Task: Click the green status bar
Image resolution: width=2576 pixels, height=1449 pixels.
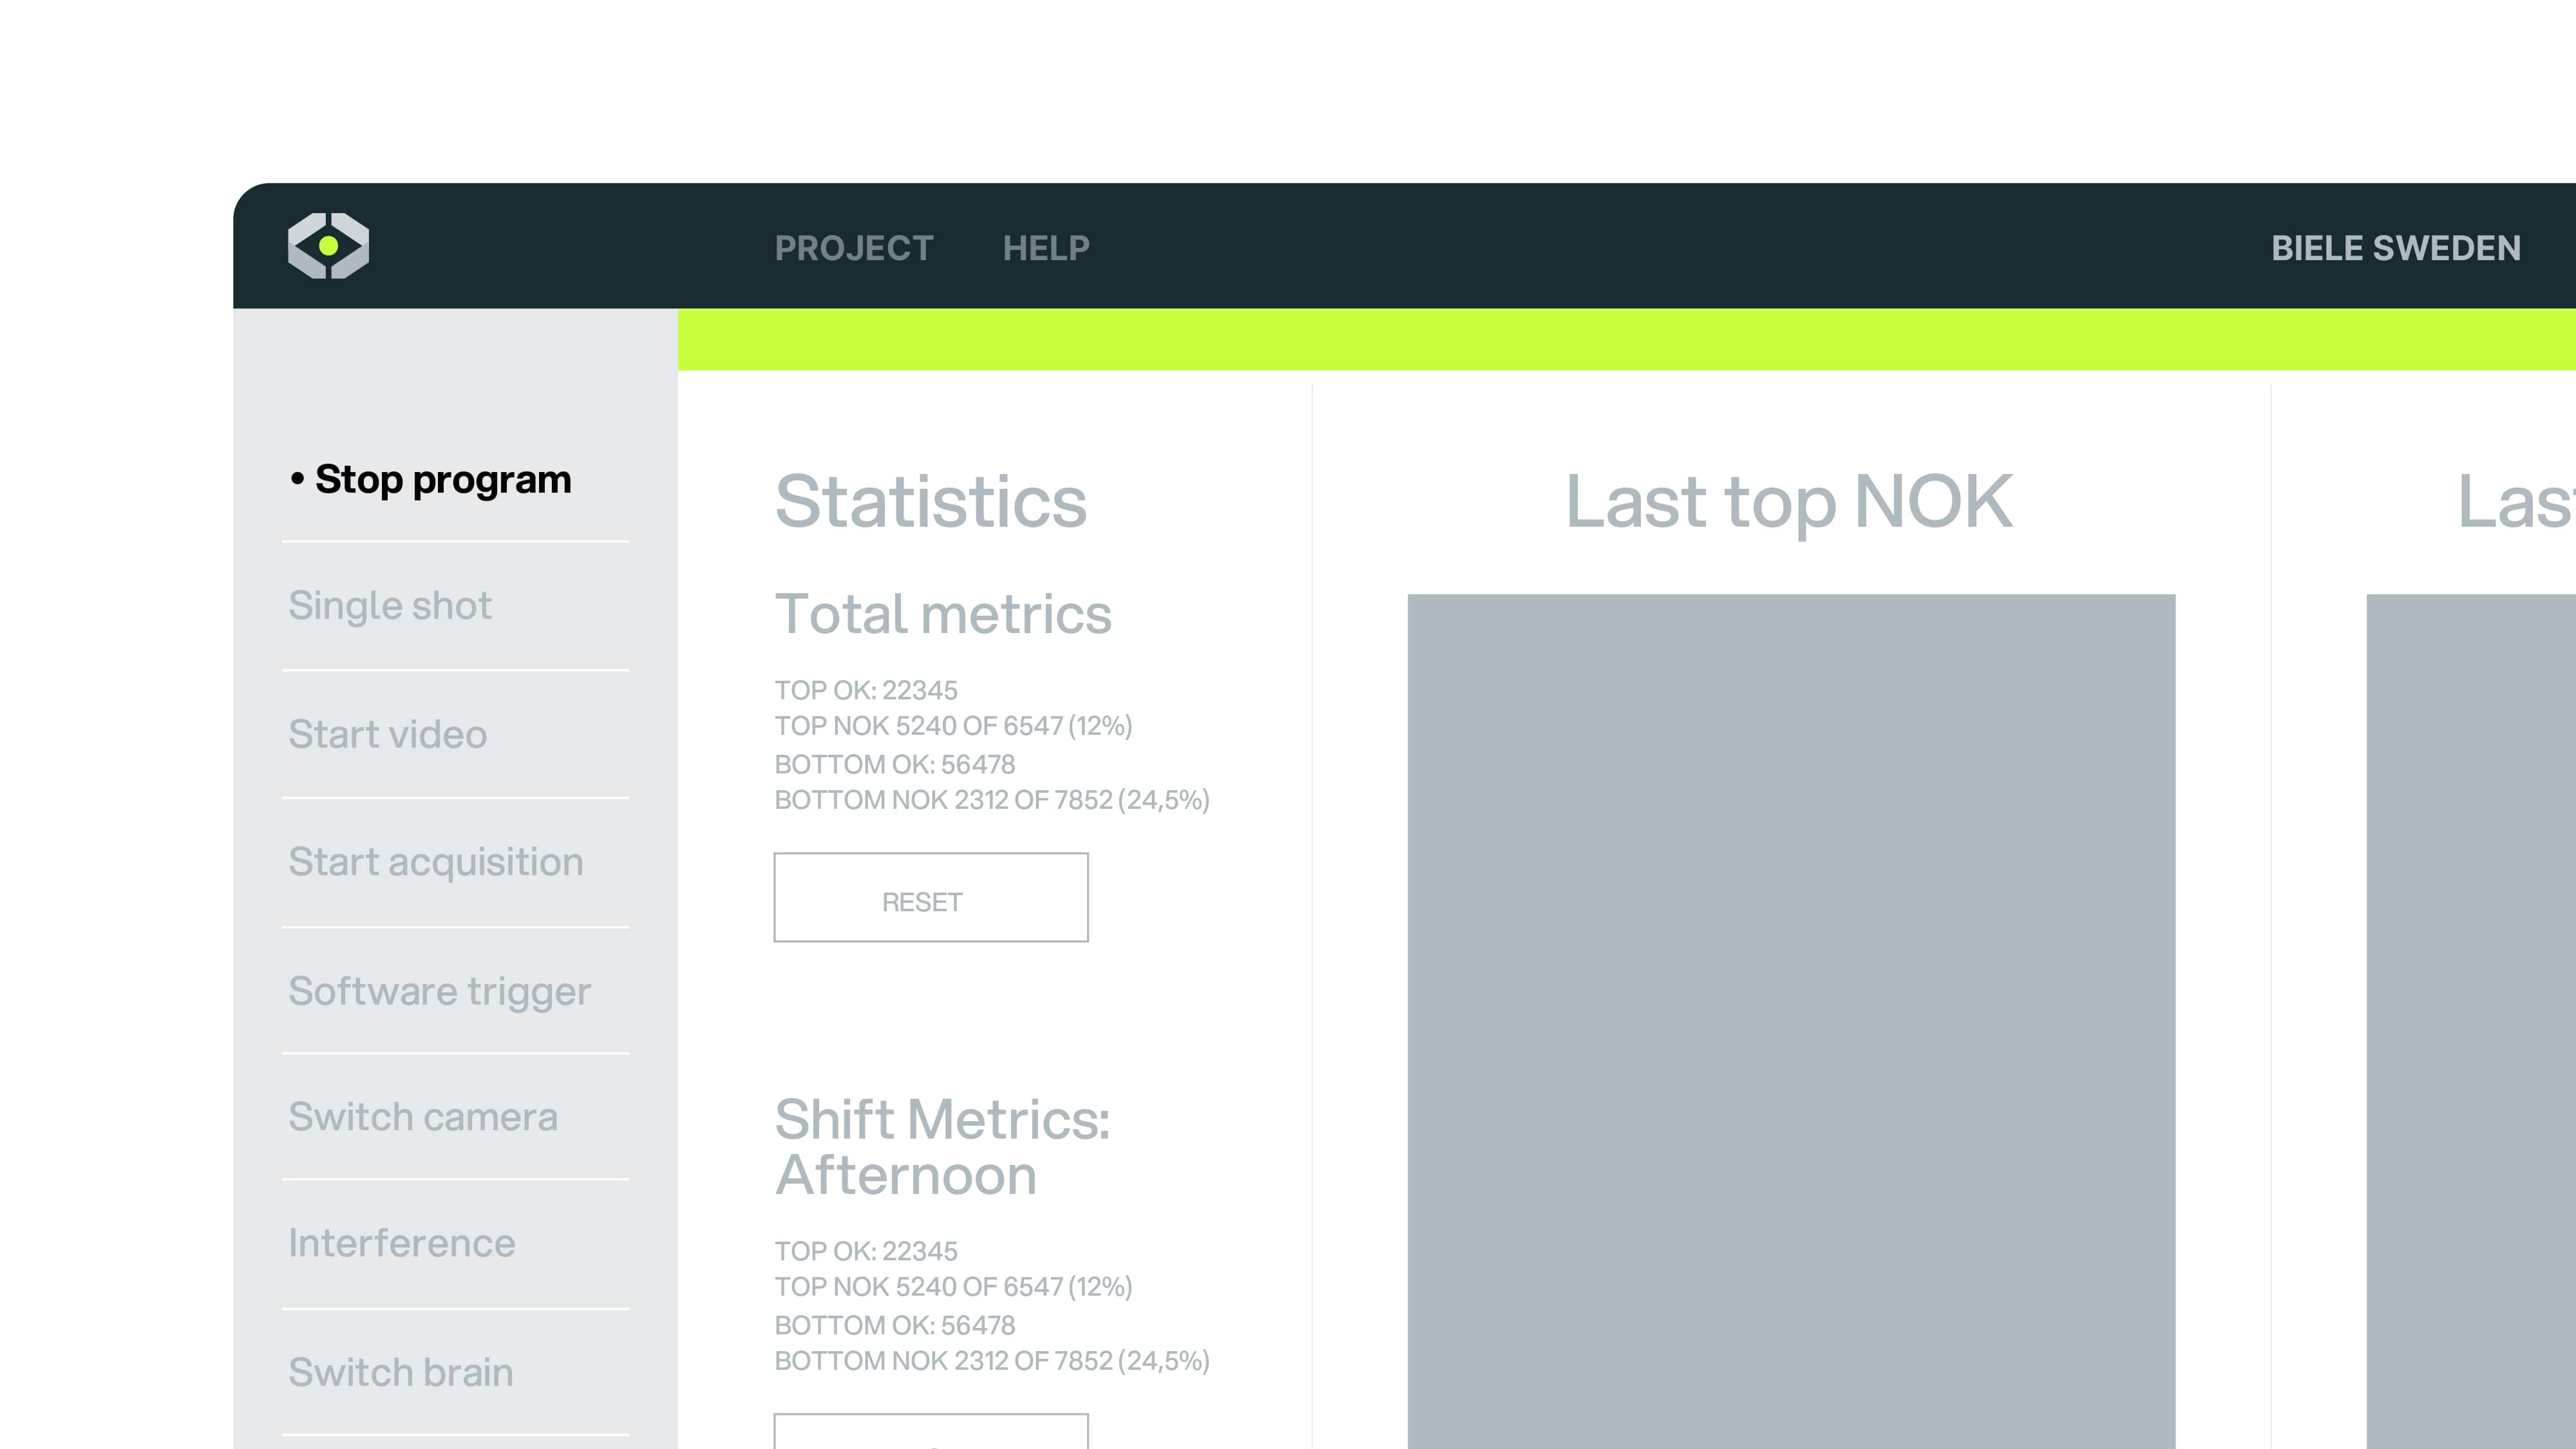Action: tap(1626, 340)
